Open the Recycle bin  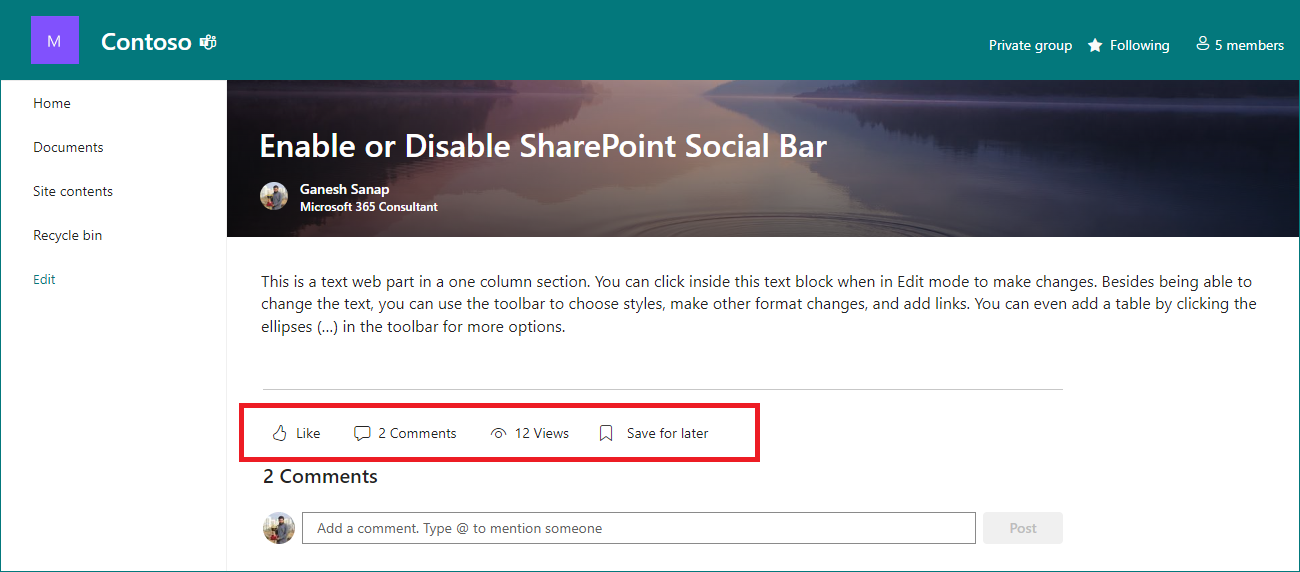pyautogui.click(x=68, y=235)
